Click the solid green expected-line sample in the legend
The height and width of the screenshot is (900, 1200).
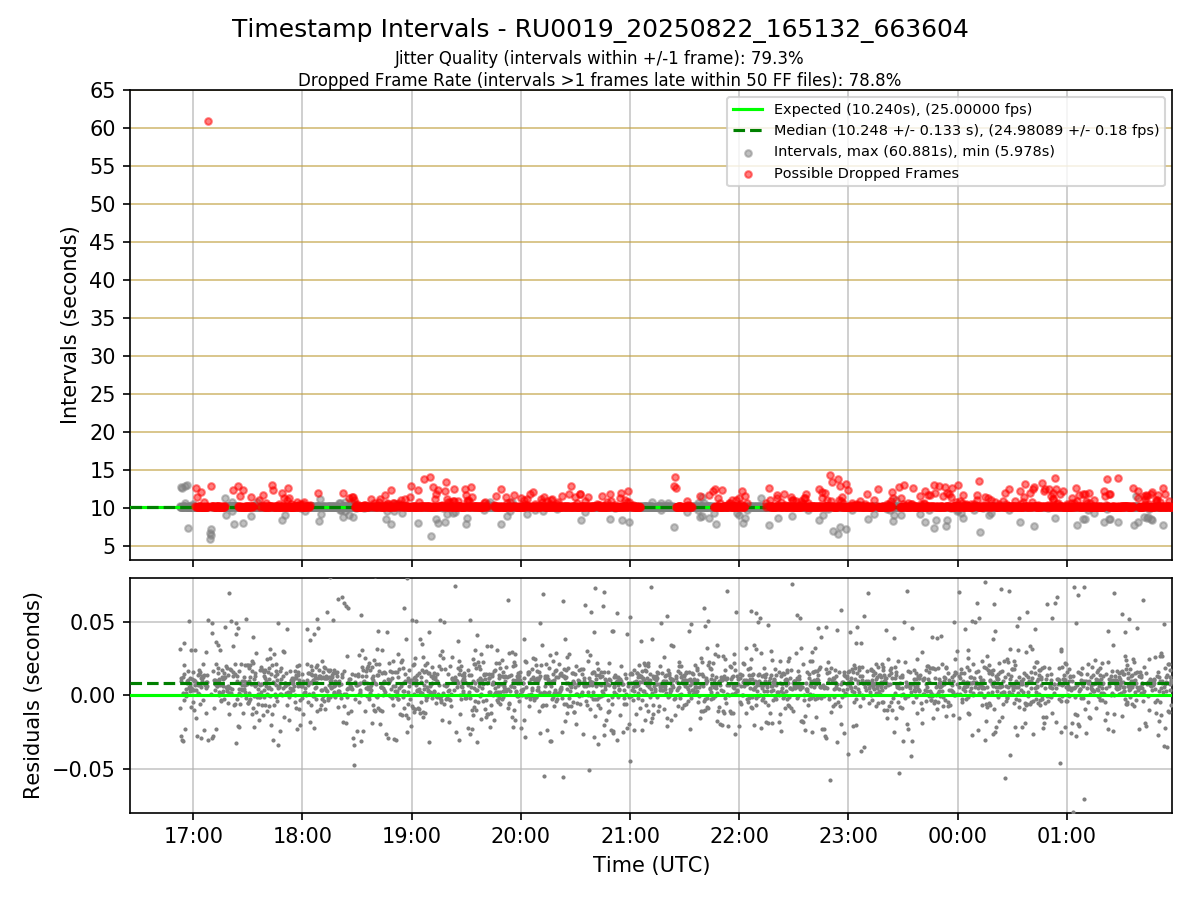[x=749, y=109]
